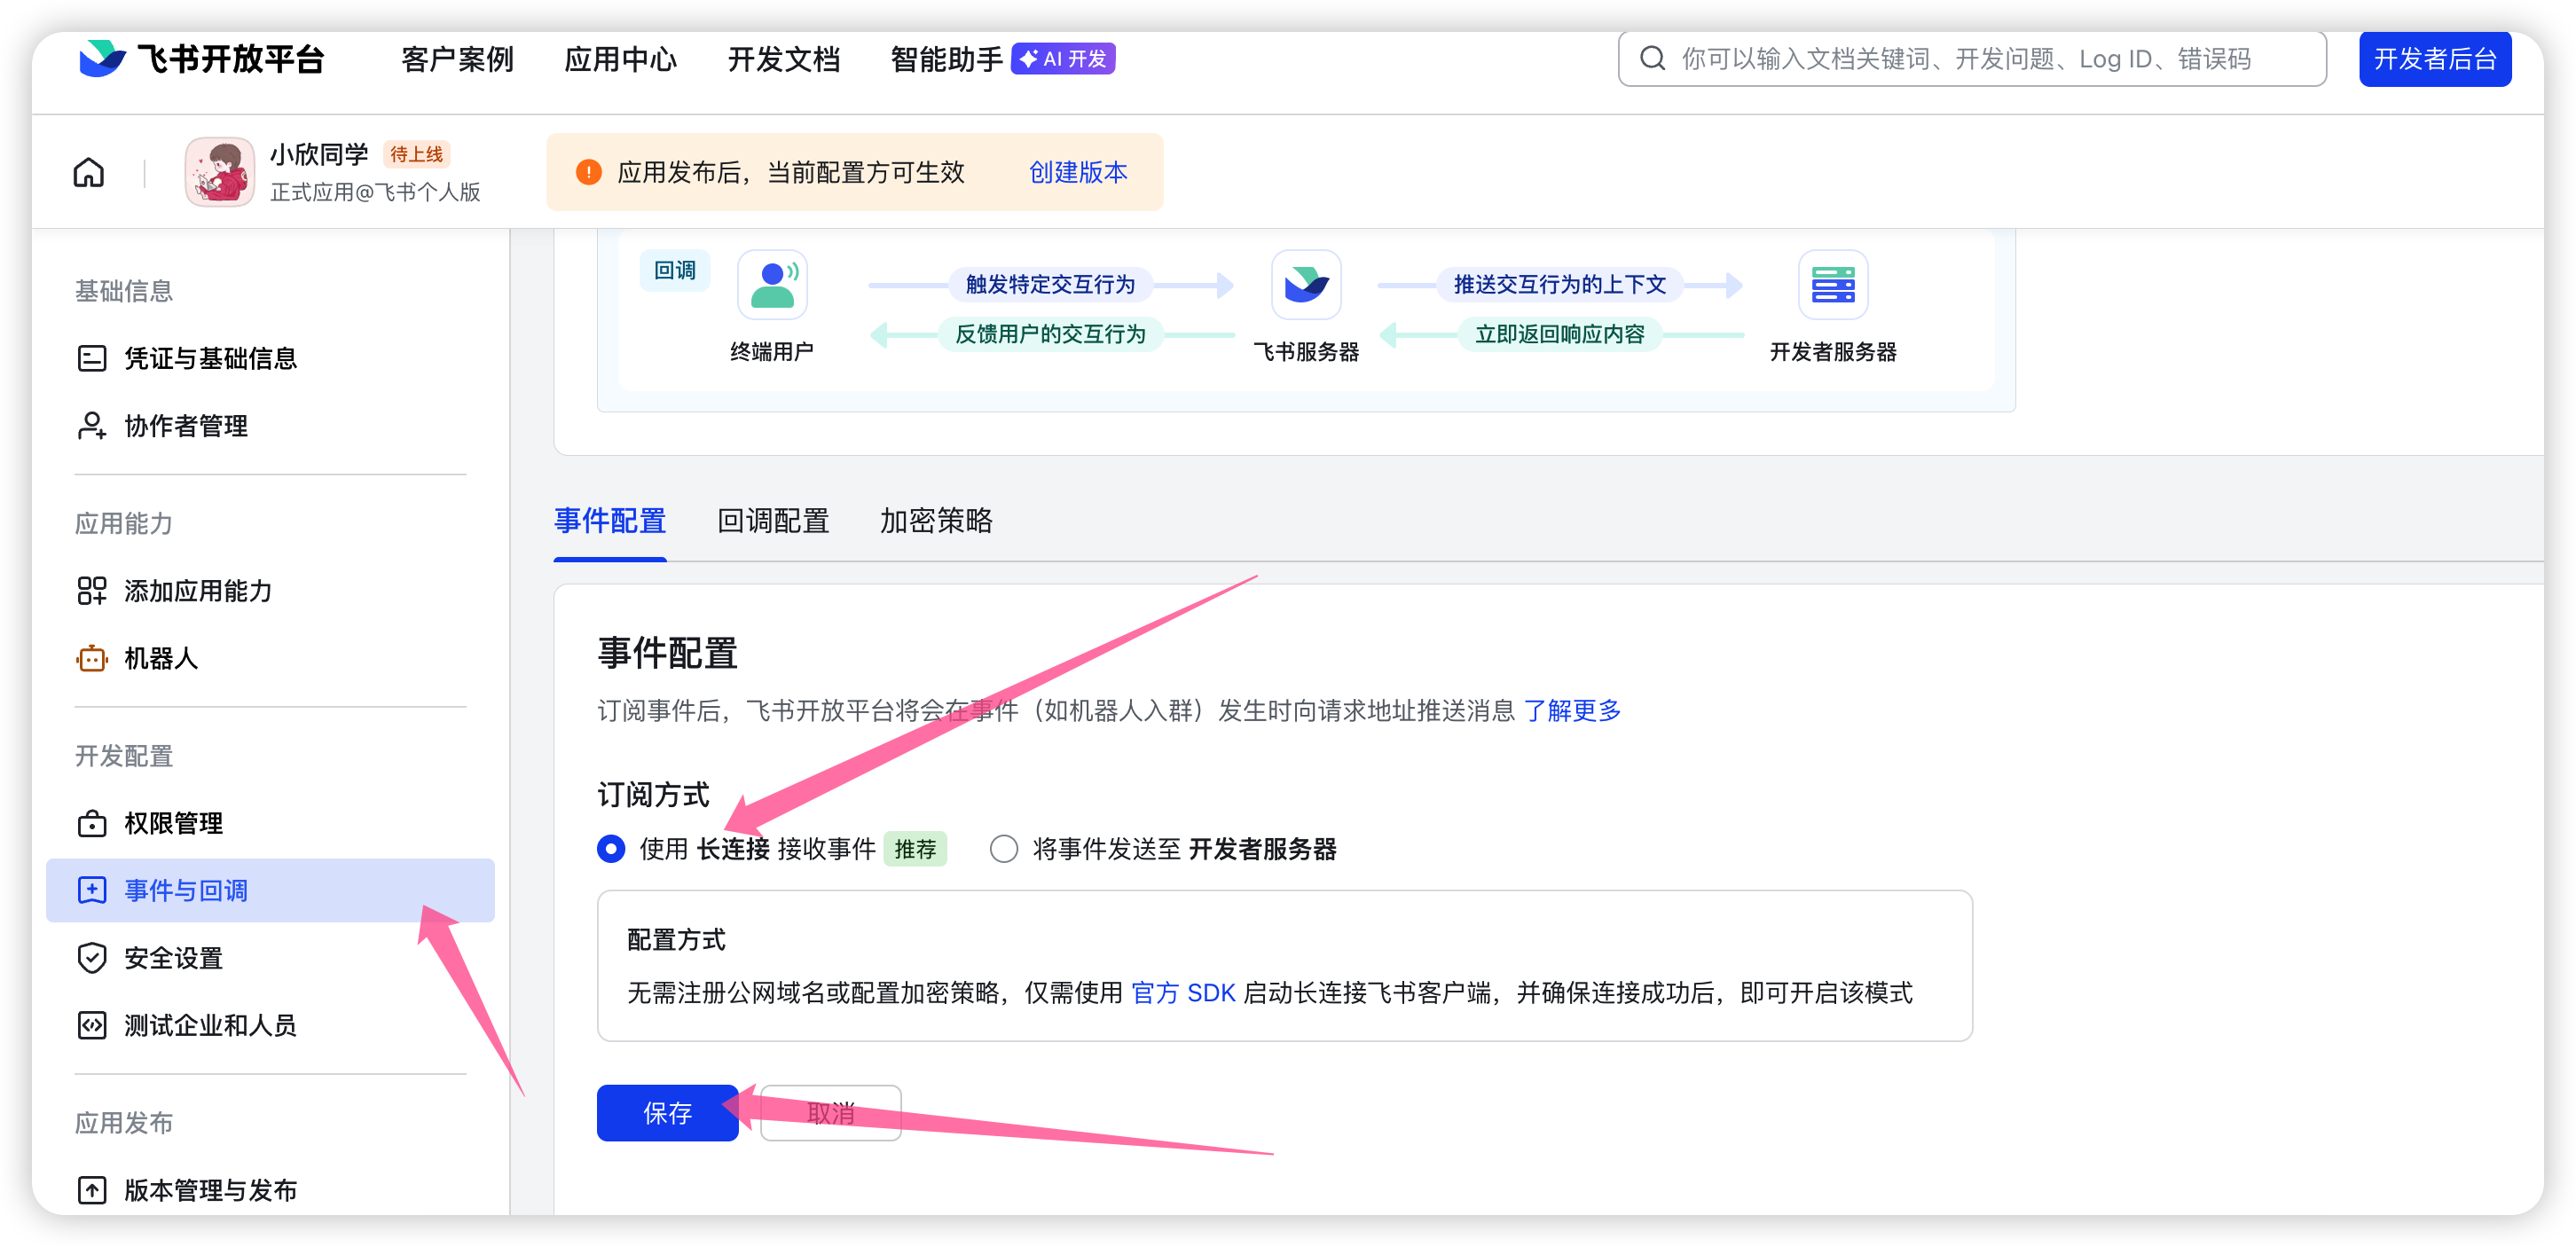Open 安全设置 with the shield icon
2576x1247 pixels.
coord(173,958)
